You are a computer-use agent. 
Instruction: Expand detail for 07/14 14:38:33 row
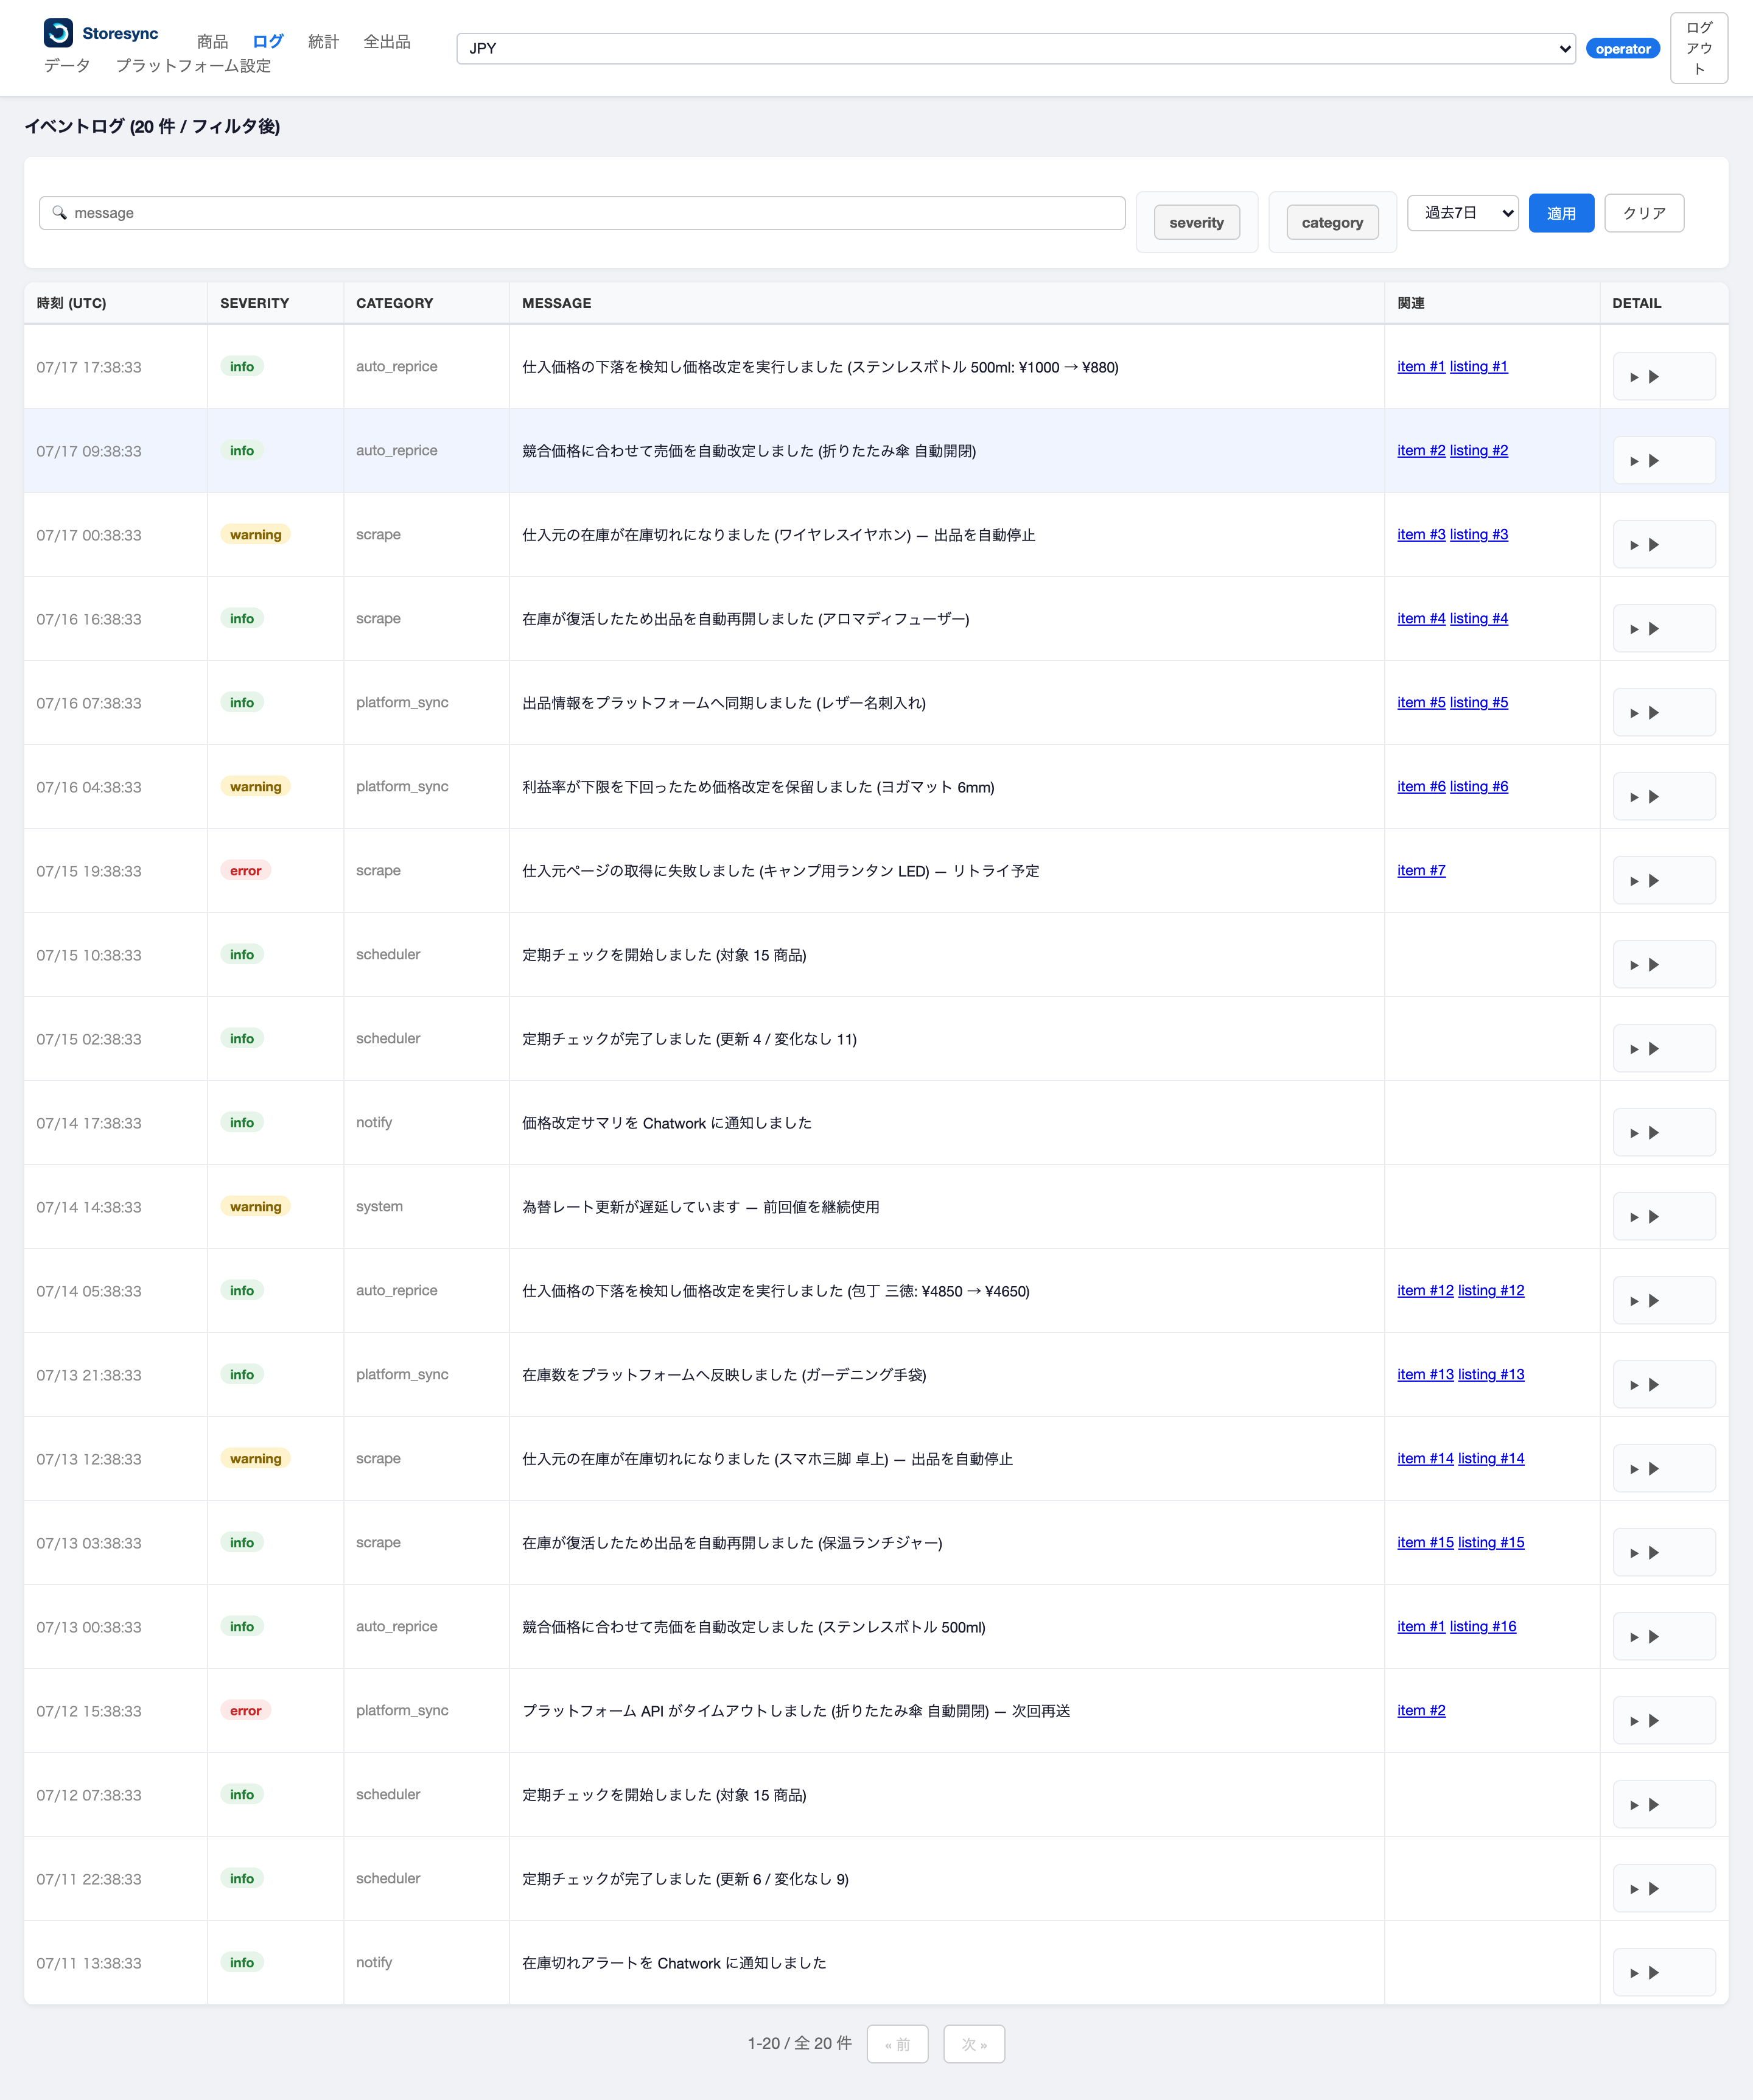[1664, 1217]
